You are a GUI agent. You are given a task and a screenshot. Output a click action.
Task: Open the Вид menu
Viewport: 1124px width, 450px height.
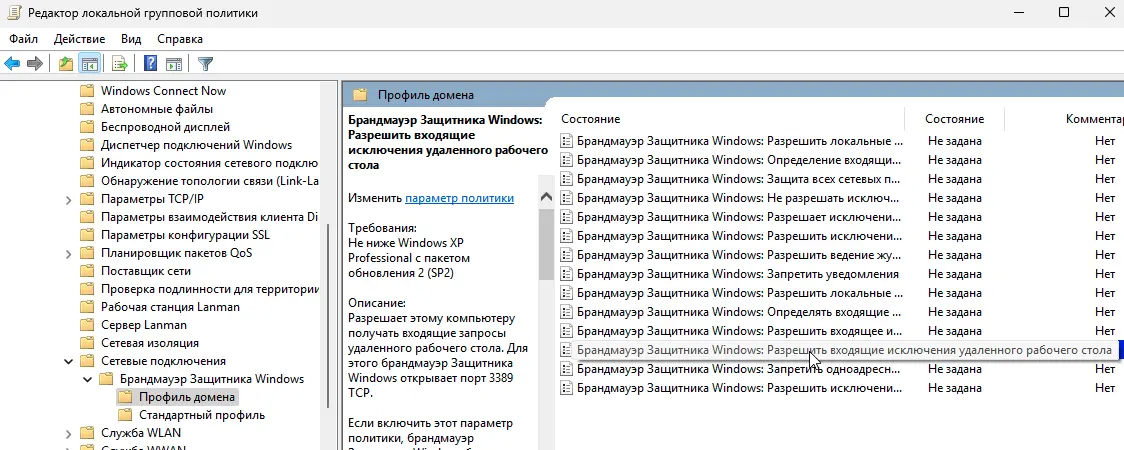point(131,39)
